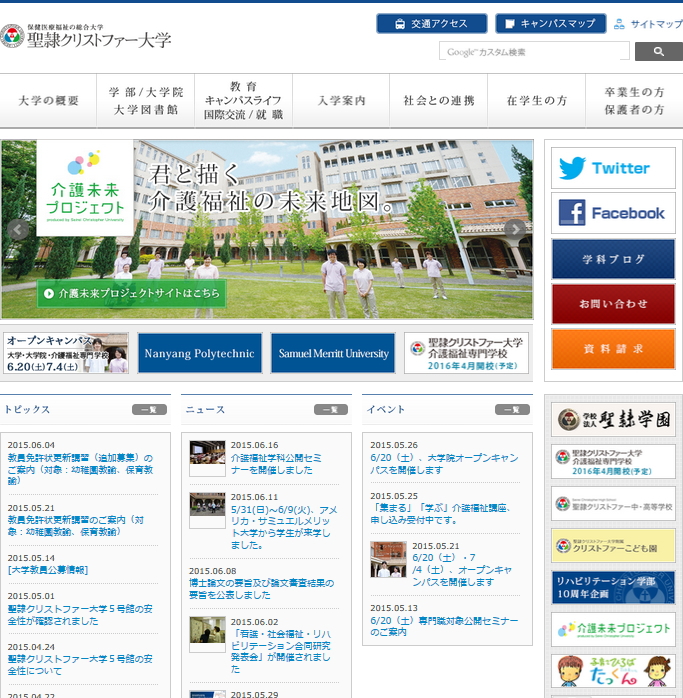Screen dimensions: 683x698
Task: Expand the トピックス 一覧 list button
Action: (x=149, y=409)
